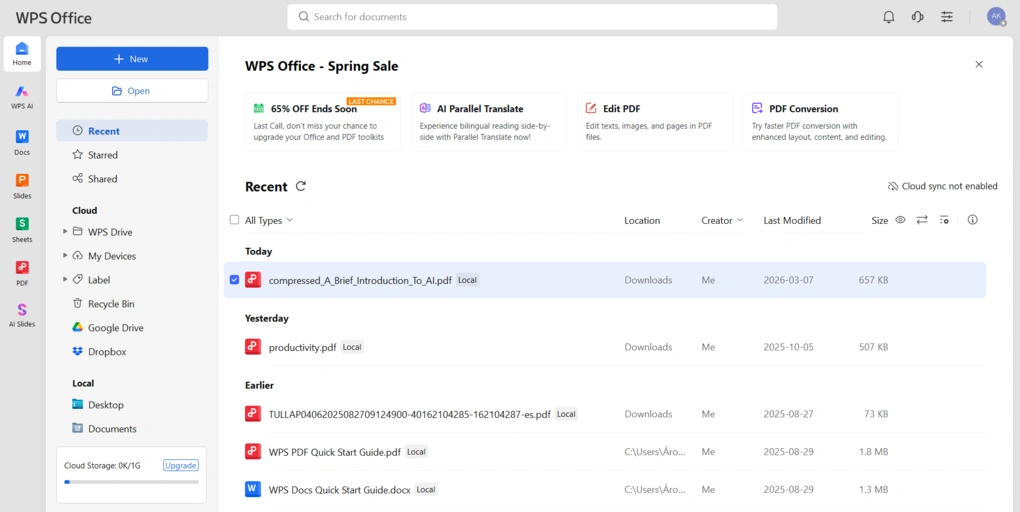Click the WPS PDF Quick Start Guide file icon
Screen dimensions: 1020x512
pyautogui.click(x=253, y=451)
